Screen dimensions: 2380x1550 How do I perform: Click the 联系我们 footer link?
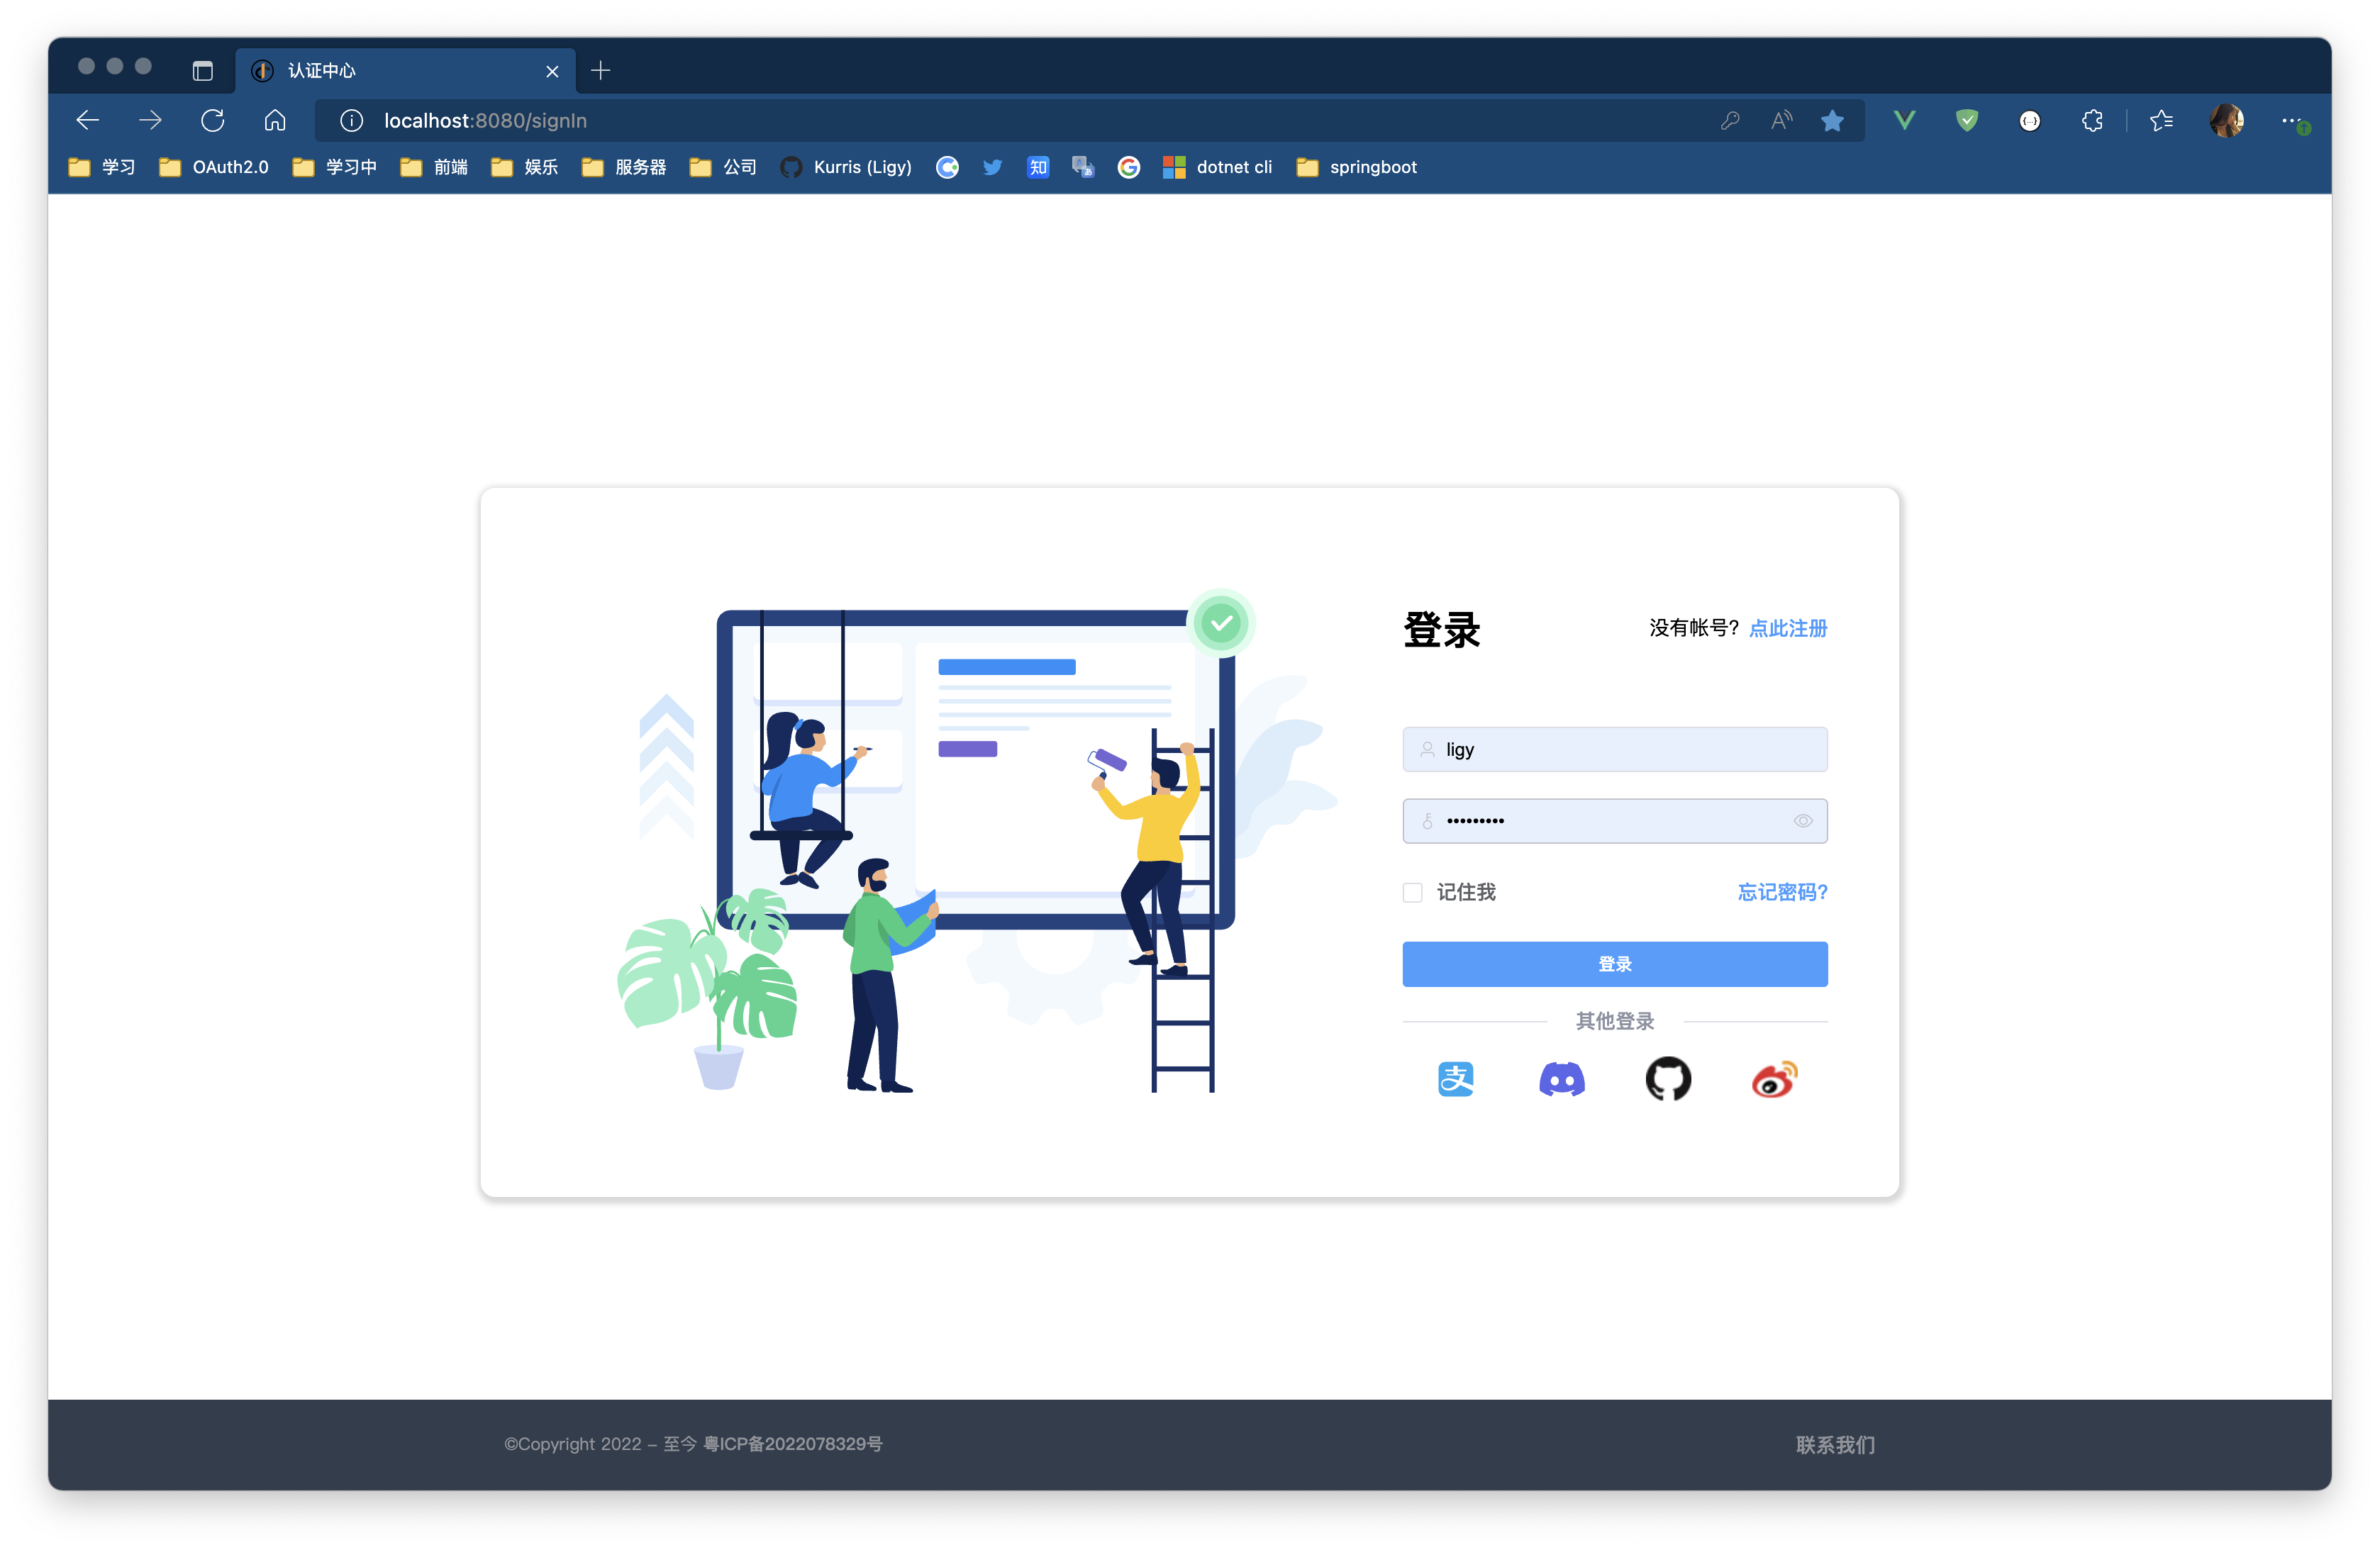[1835, 1445]
